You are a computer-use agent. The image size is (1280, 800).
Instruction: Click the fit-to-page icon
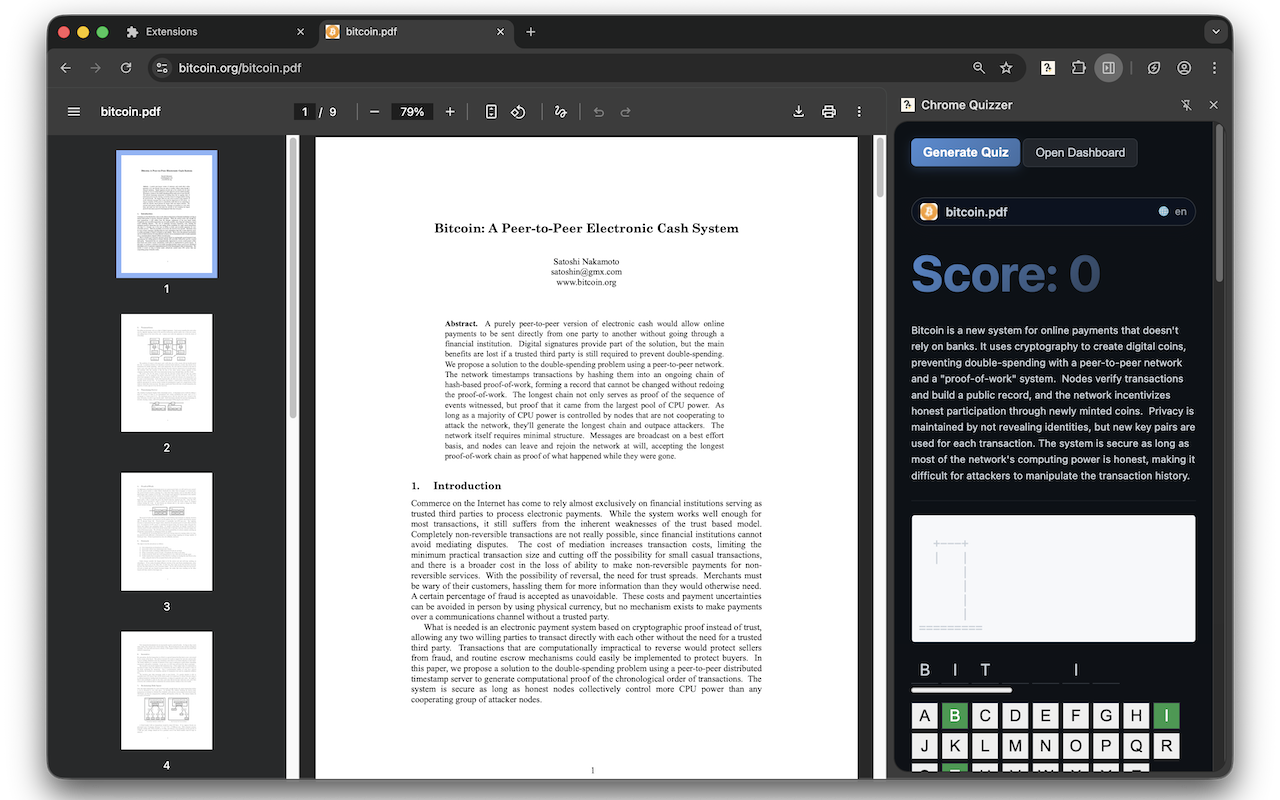490,111
